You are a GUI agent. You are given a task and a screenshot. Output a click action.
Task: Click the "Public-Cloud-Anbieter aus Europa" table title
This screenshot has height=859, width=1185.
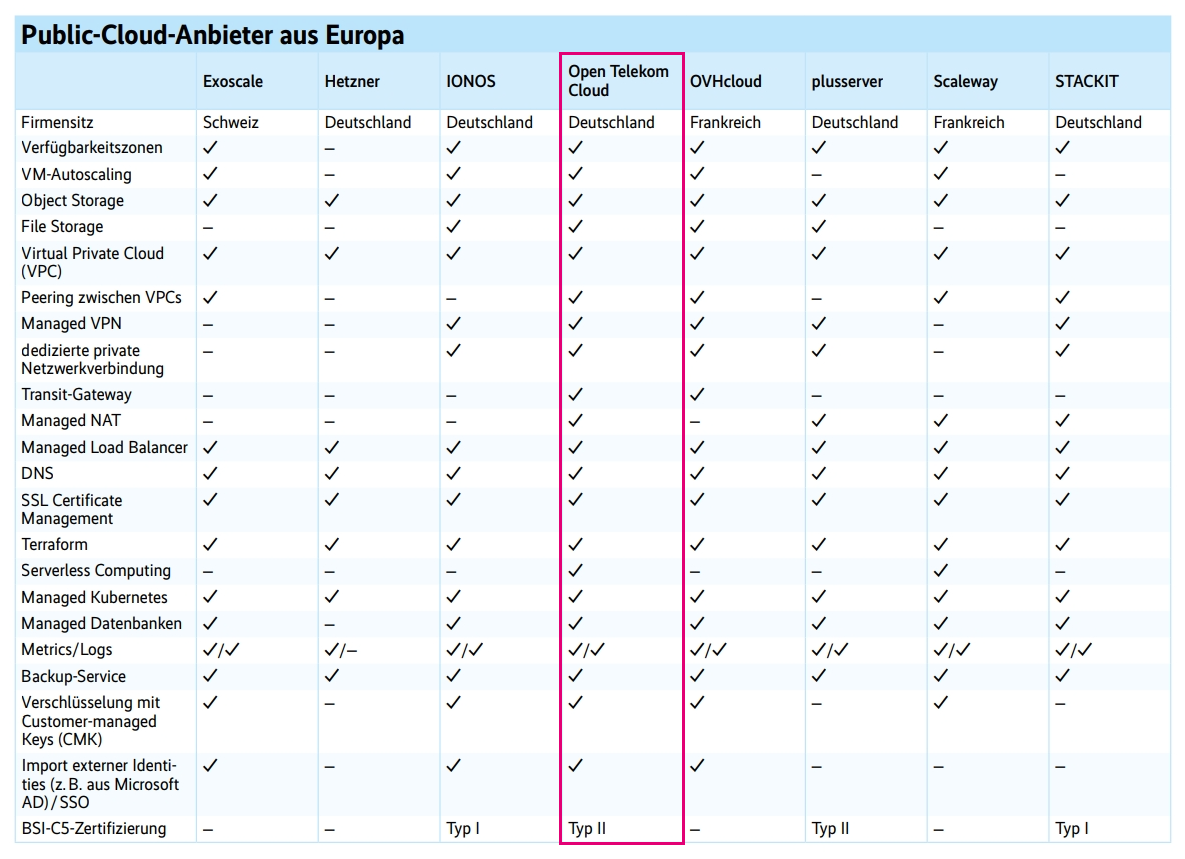pos(213,35)
